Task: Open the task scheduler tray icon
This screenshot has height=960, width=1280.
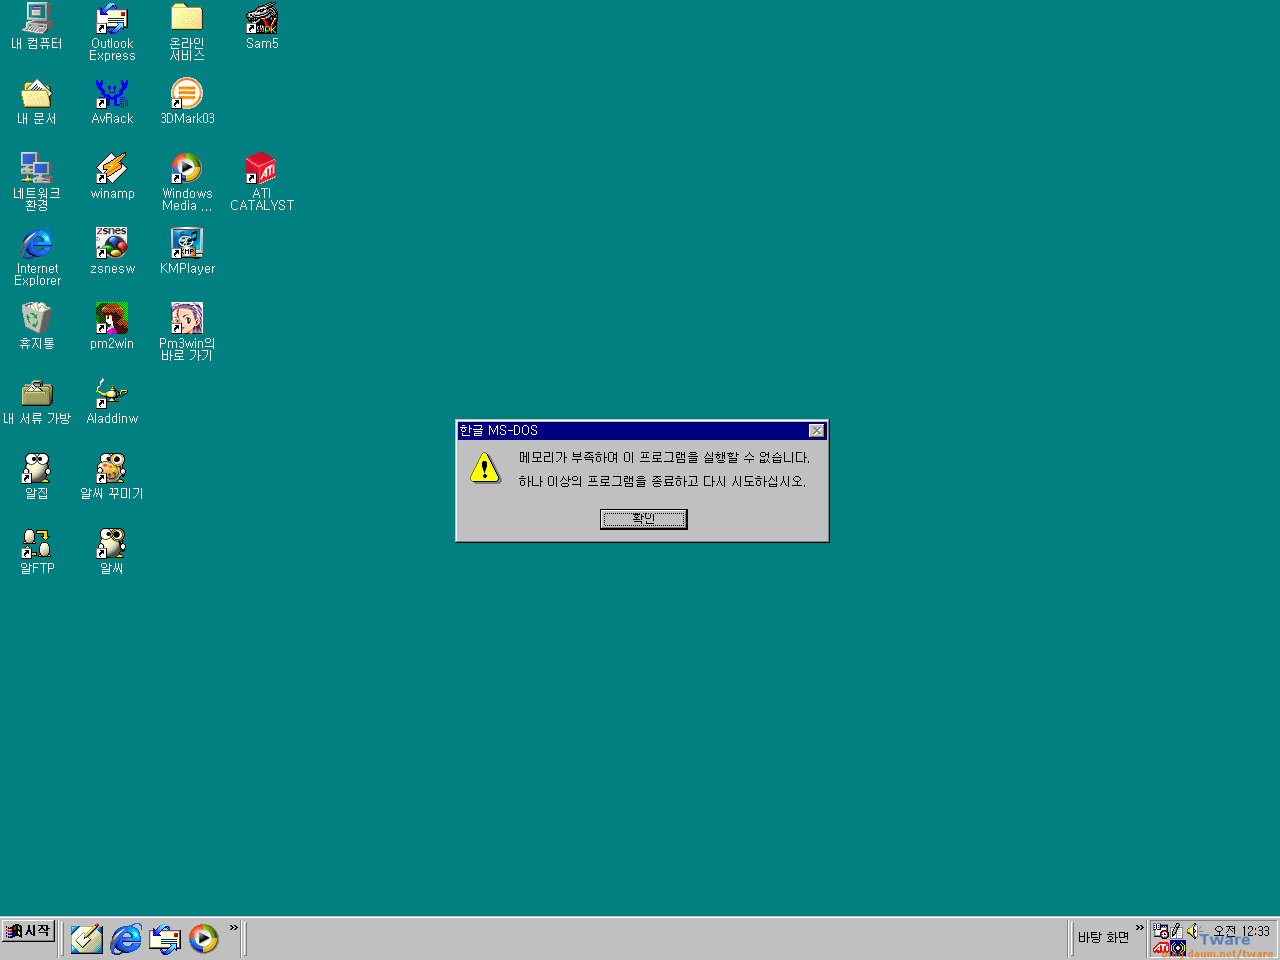Action: pos(1161,931)
